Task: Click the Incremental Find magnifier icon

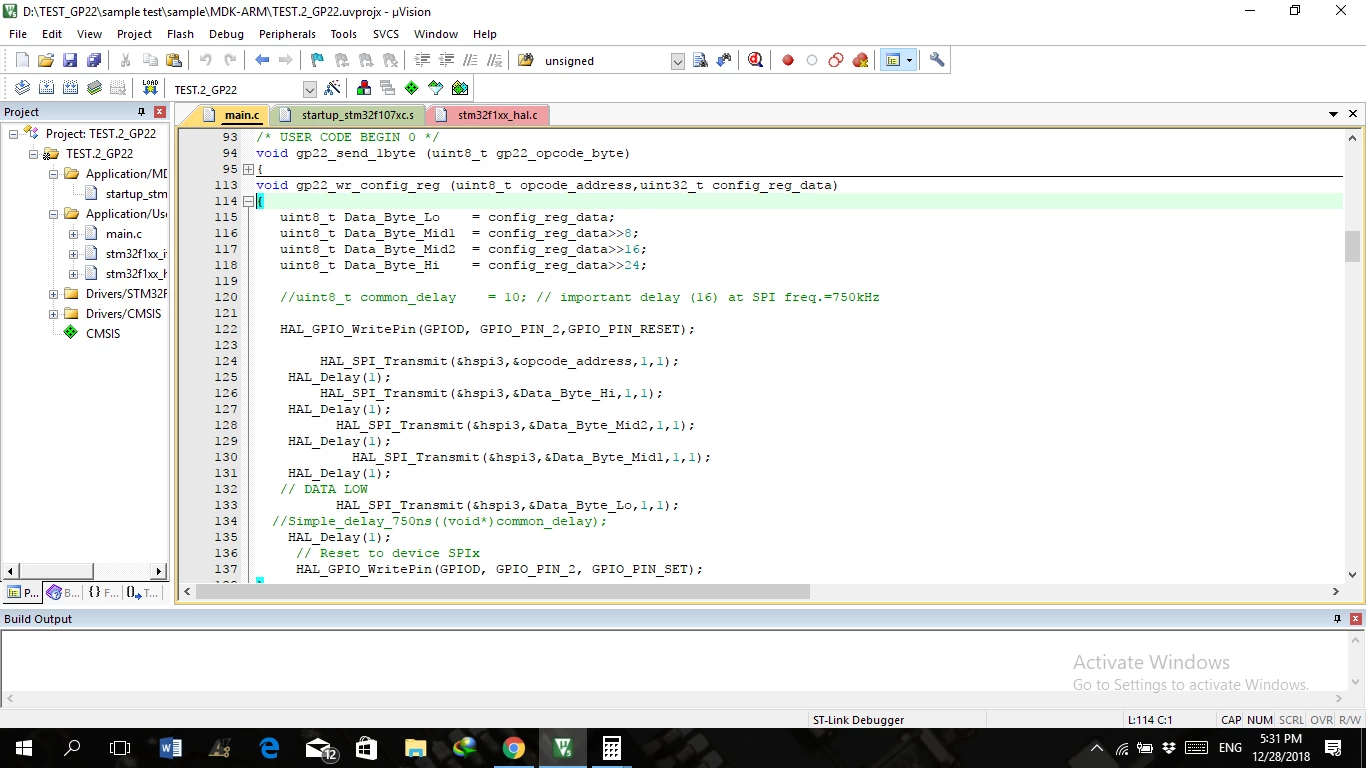Action: pos(724,60)
